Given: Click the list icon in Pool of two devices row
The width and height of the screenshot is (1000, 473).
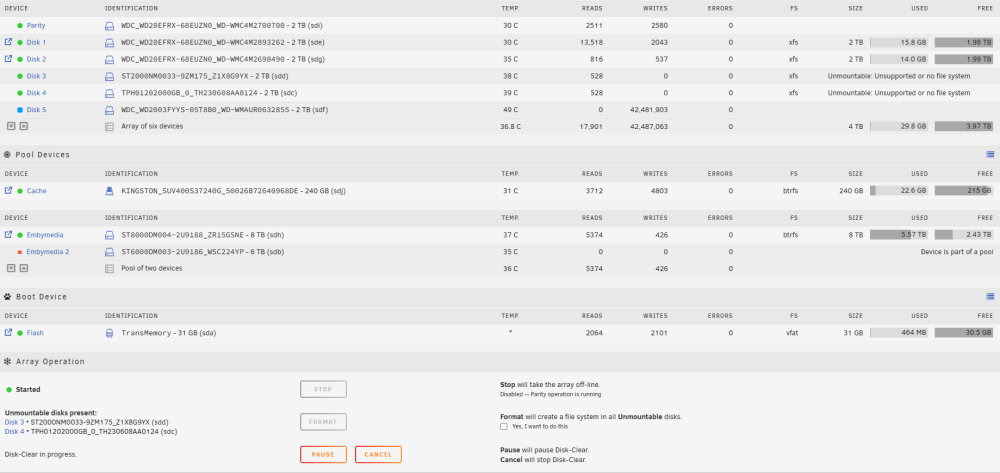Looking at the screenshot, I should point(109,268).
